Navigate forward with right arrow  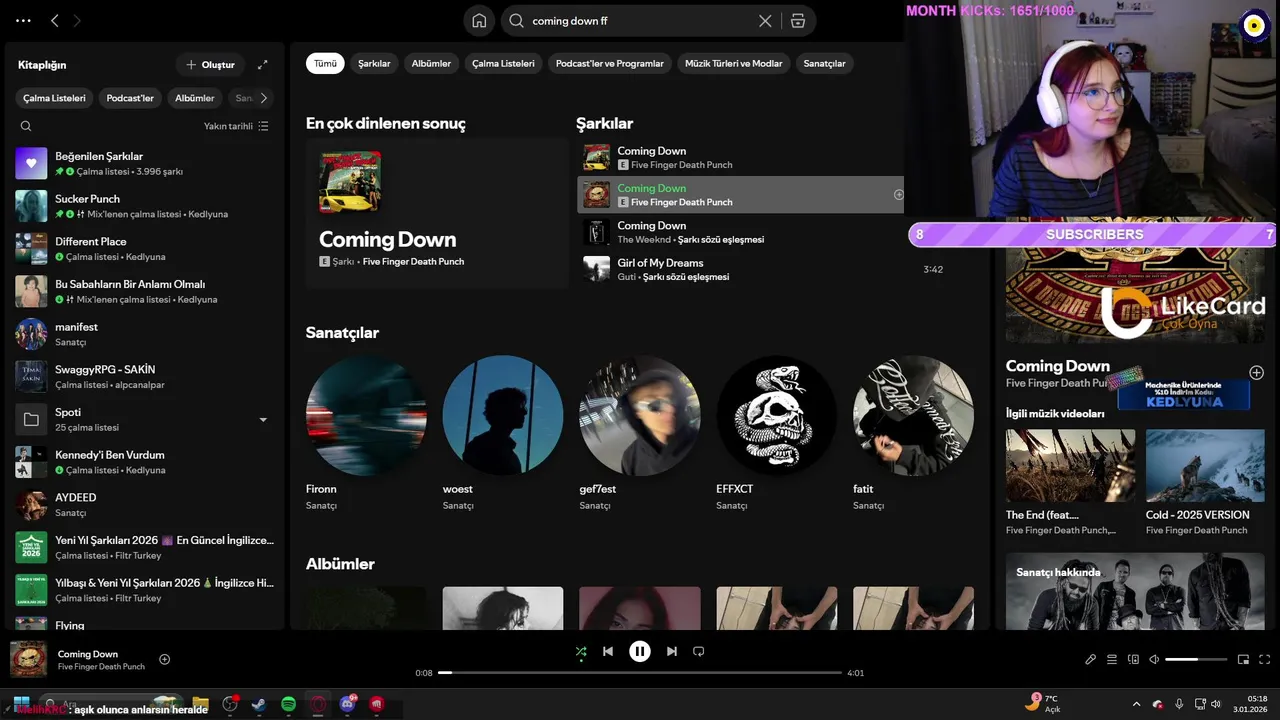[77, 20]
